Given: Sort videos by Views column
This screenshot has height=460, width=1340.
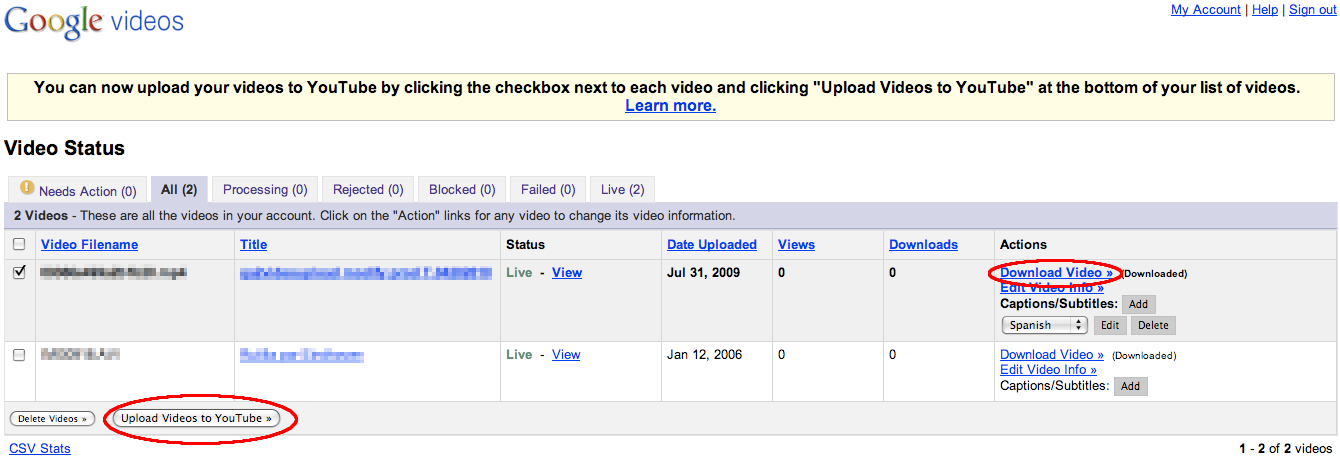Looking at the screenshot, I should click(796, 245).
